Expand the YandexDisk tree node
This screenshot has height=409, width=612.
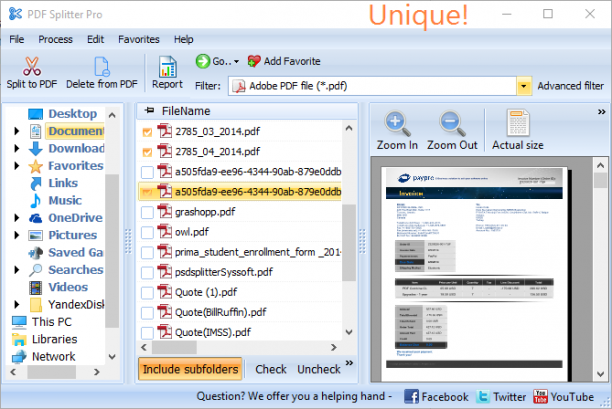point(16,304)
